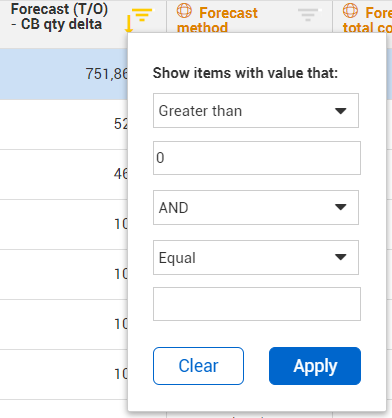This screenshot has width=392, height=418.
Task: Apply the column filter
Action: (315, 366)
